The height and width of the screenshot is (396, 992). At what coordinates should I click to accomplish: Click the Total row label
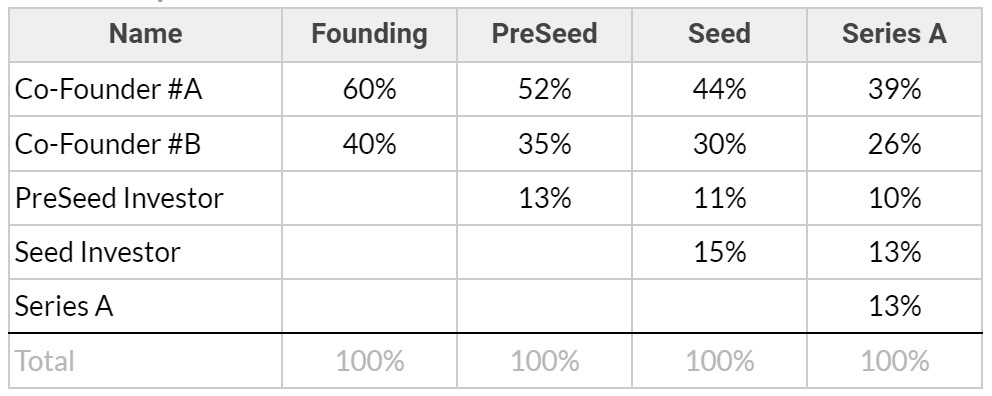[44, 361]
